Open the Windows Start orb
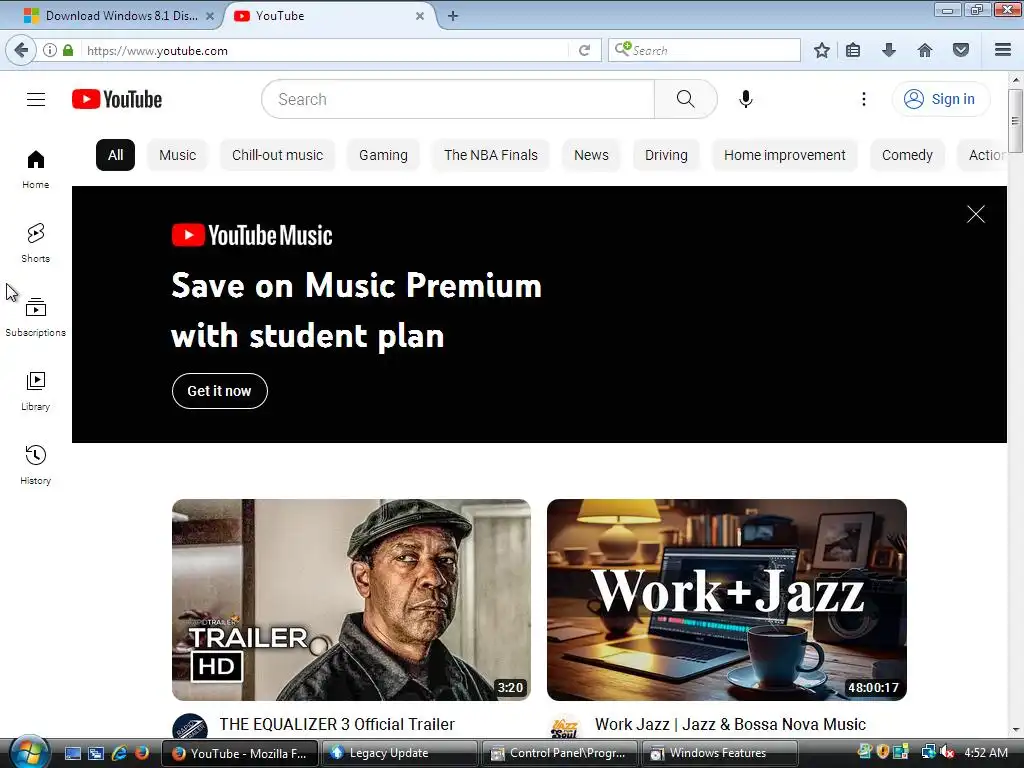Viewport: 1024px width, 768px height. [x=29, y=752]
